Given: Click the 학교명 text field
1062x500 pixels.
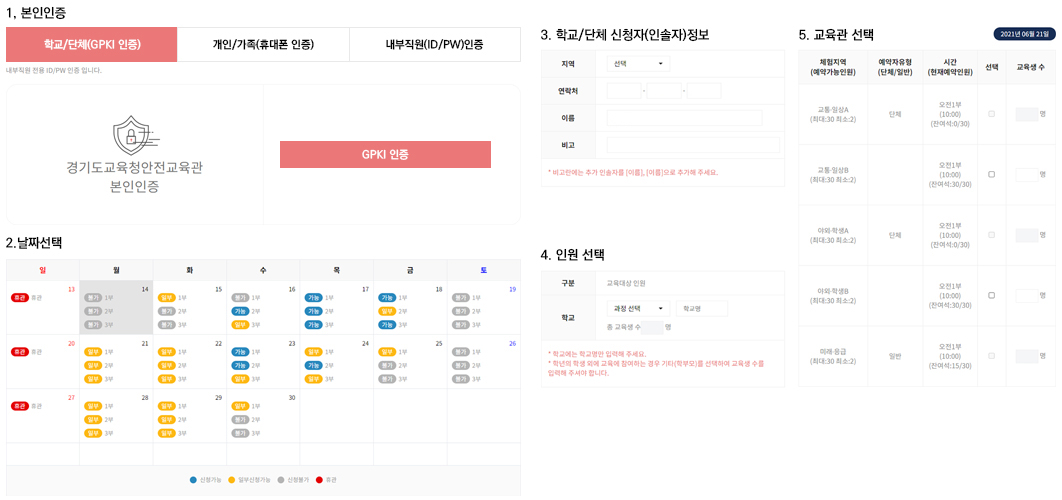Looking at the screenshot, I should click(702, 309).
